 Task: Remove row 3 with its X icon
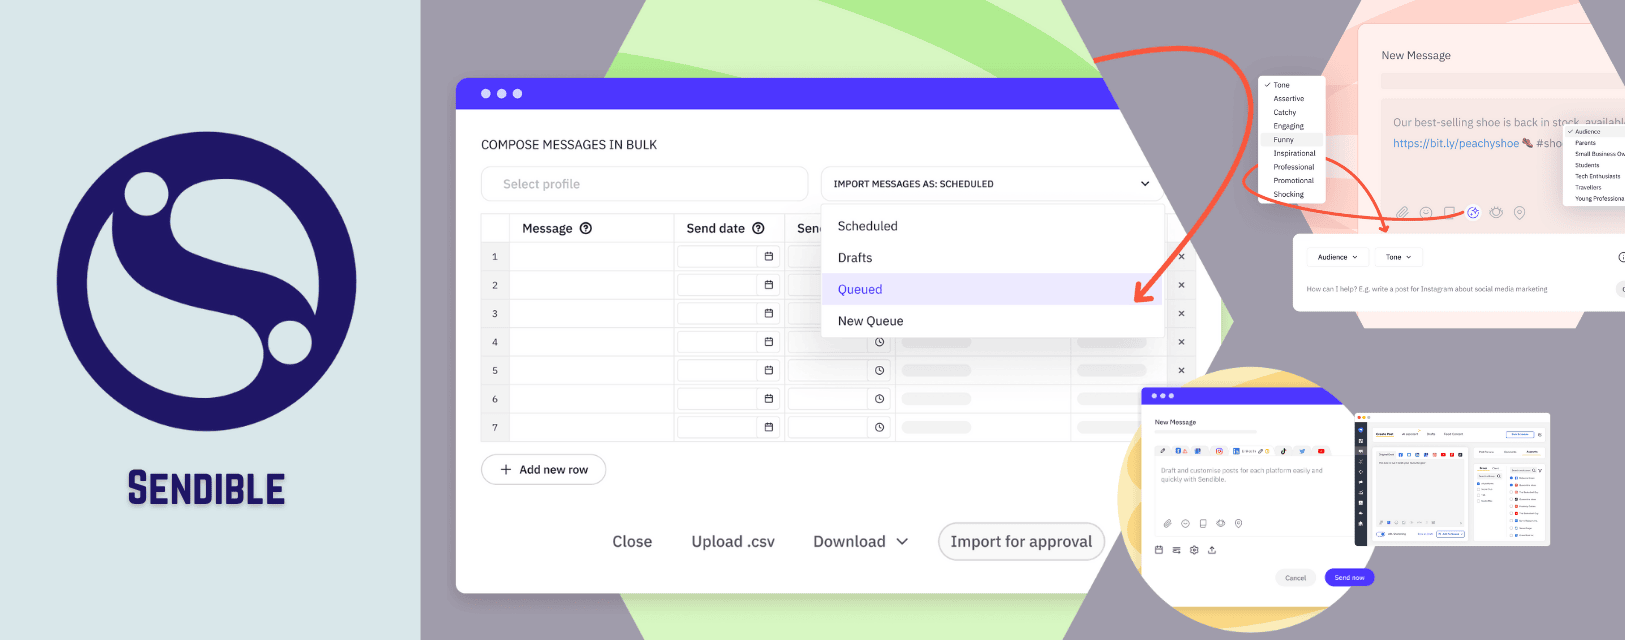1181,313
